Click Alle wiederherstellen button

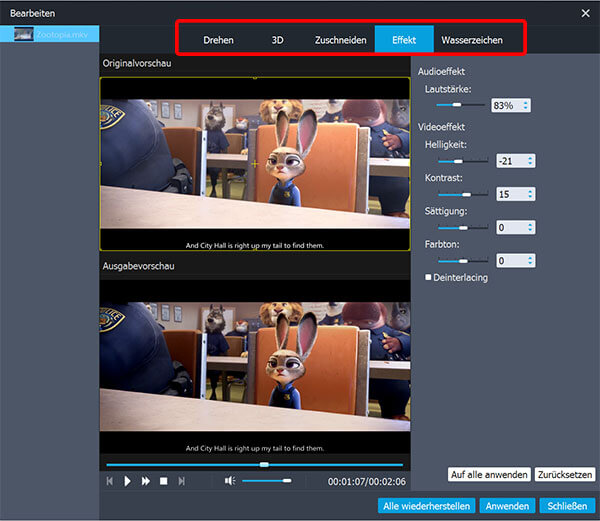pos(426,506)
